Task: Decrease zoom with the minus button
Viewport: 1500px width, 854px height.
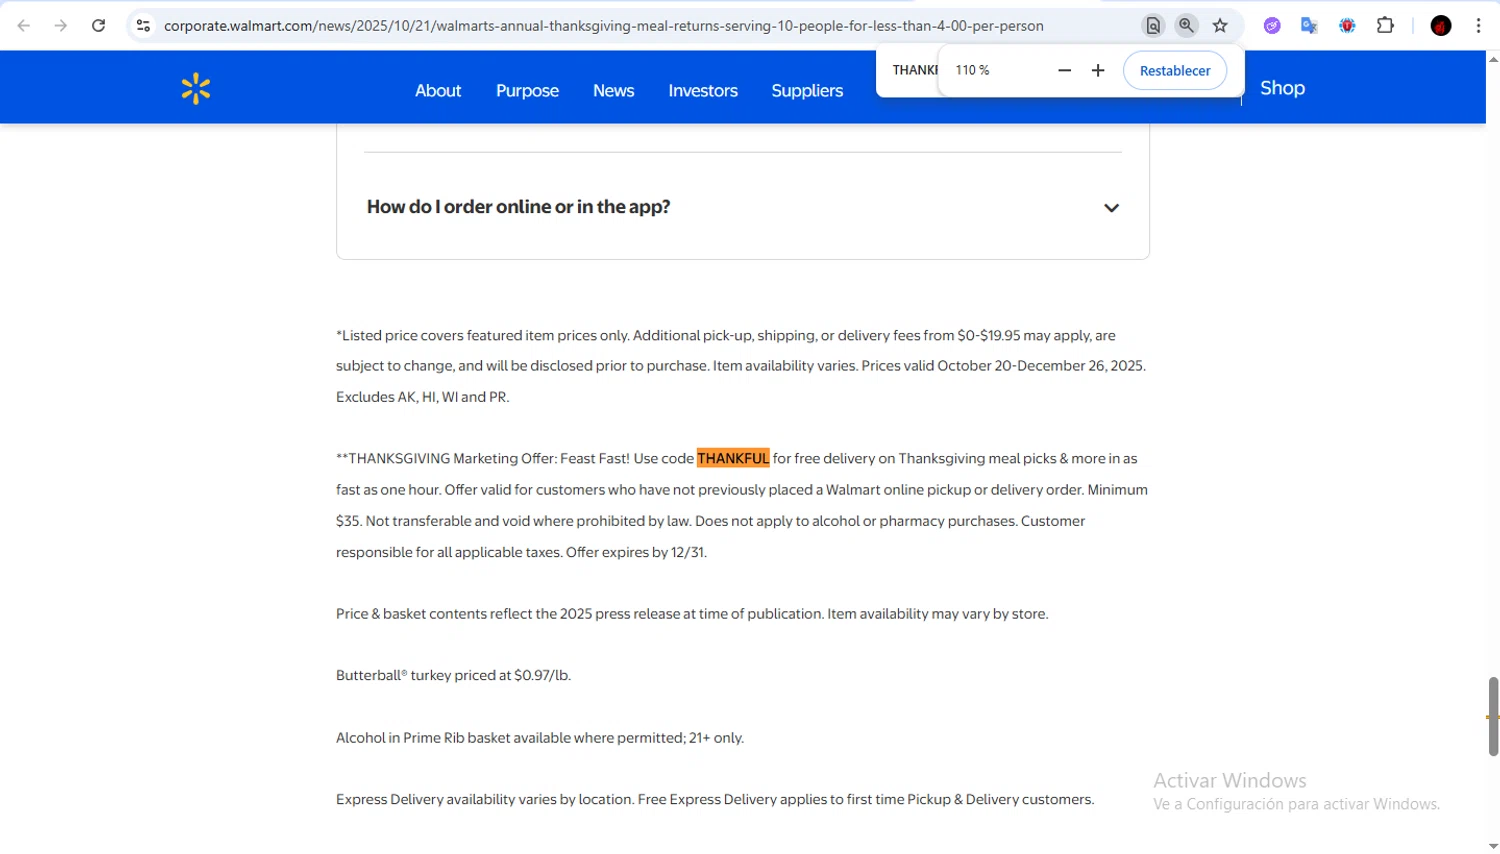Action: click(x=1064, y=70)
